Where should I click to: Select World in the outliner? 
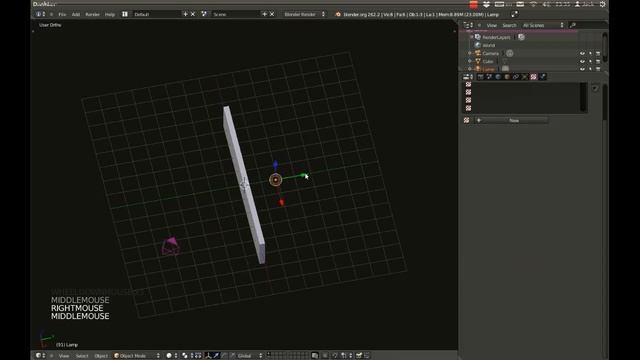pyautogui.click(x=489, y=45)
